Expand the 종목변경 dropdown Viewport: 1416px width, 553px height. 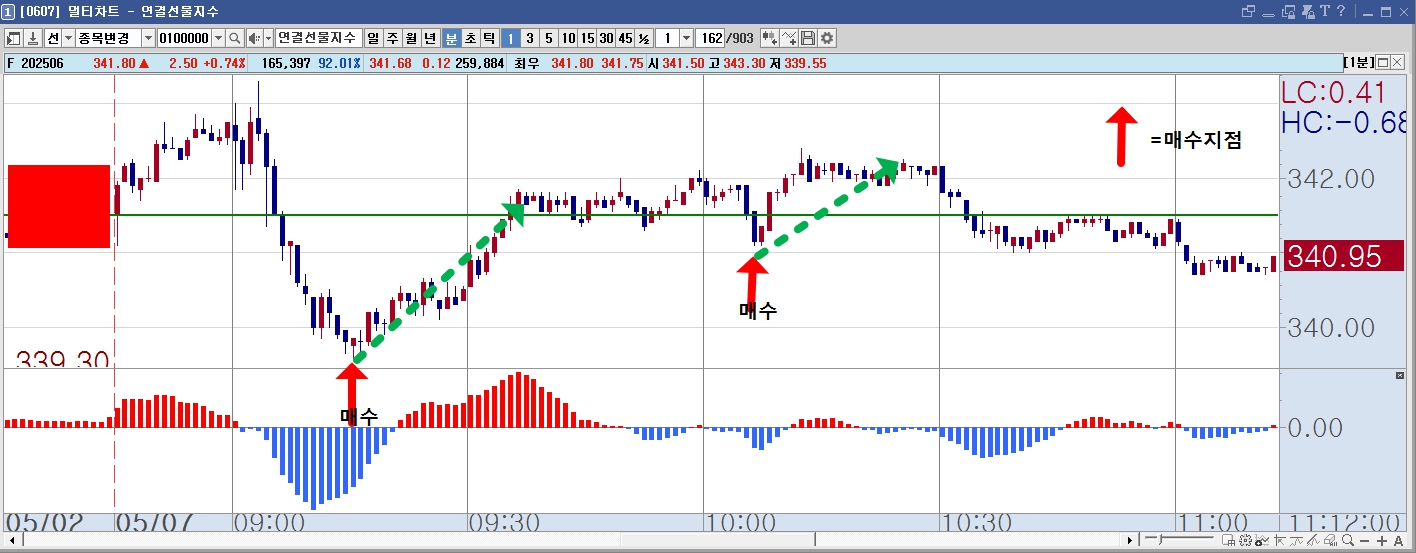click(148, 38)
